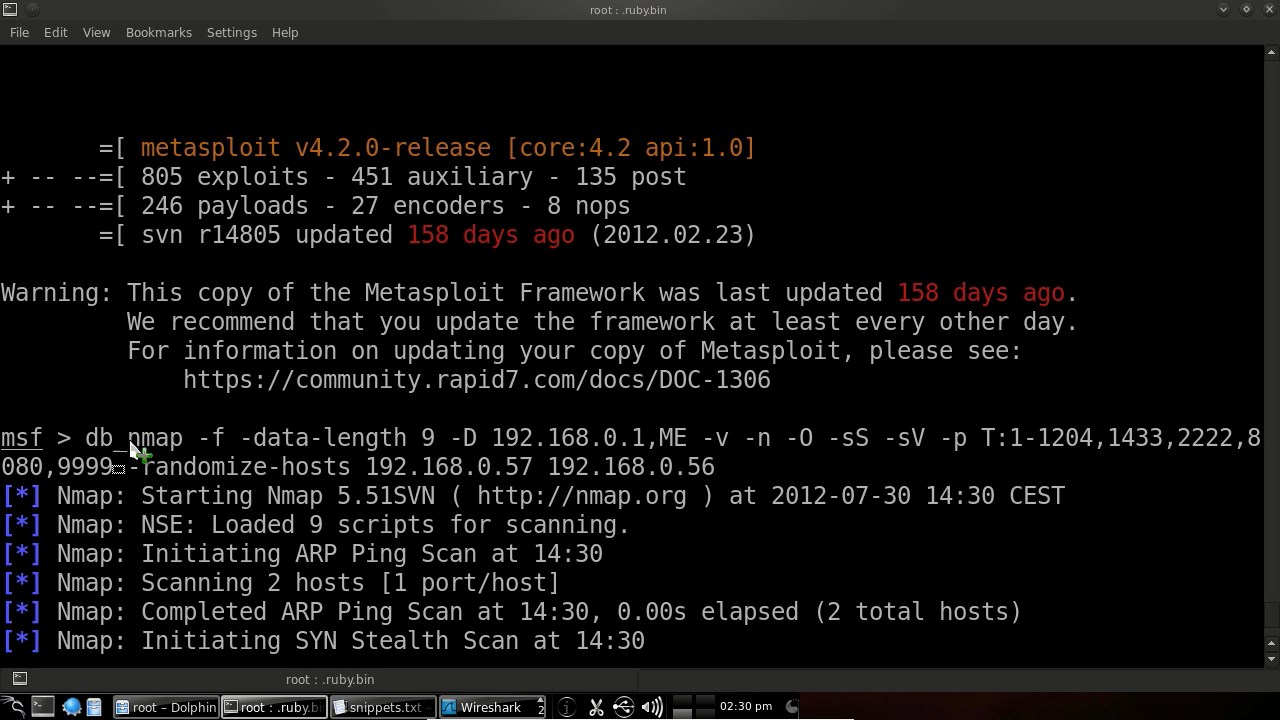The width and height of the screenshot is (1280, 720).
Task: Click the 02:30 pm panel clock
Action: point(746,707)
